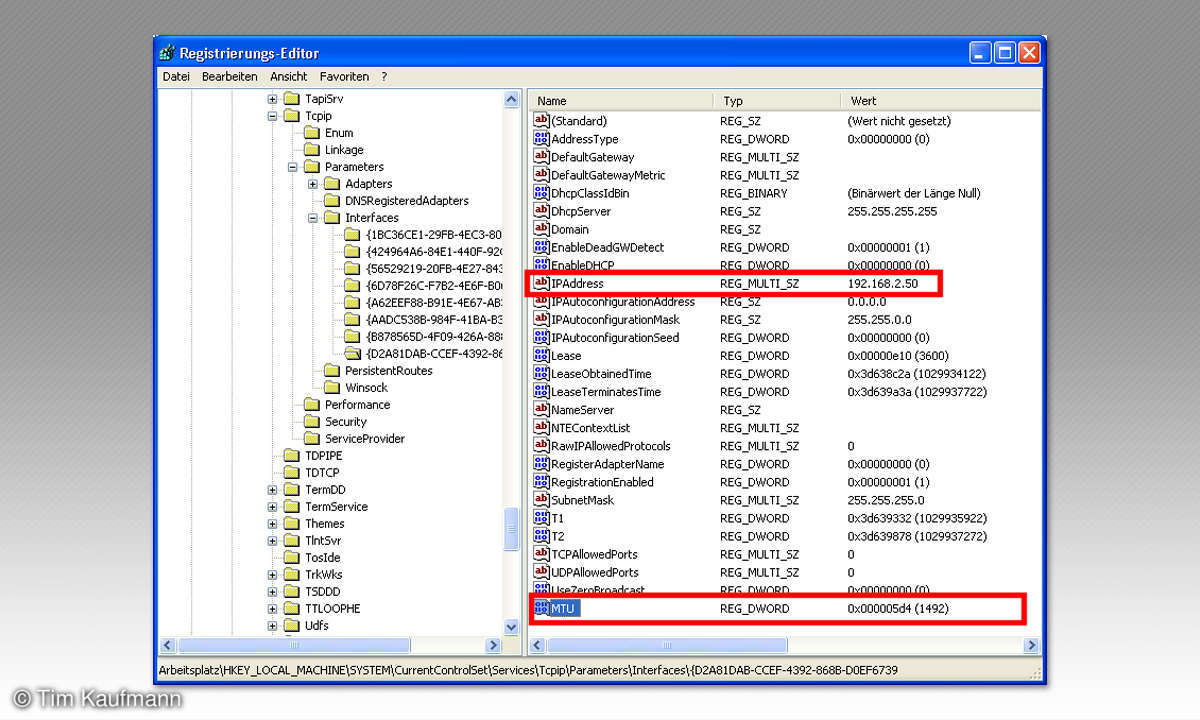Click the Security folder icon
1200x720 pixels.
pyautogui.click(x=312, y=422)
